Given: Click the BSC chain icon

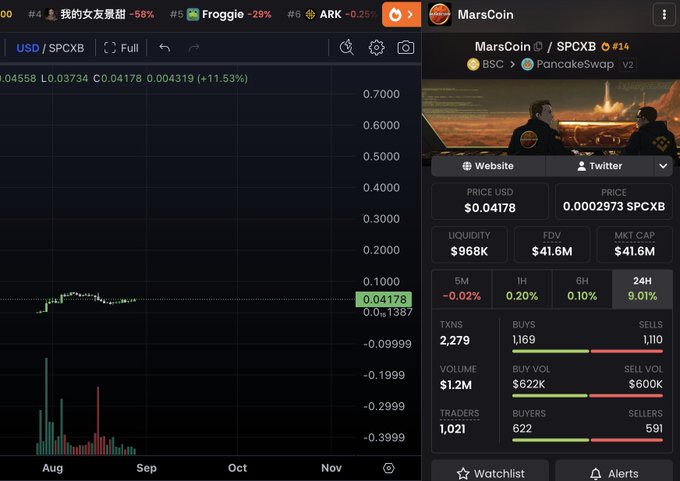Looking at the screenshot, I should point(473,64).
